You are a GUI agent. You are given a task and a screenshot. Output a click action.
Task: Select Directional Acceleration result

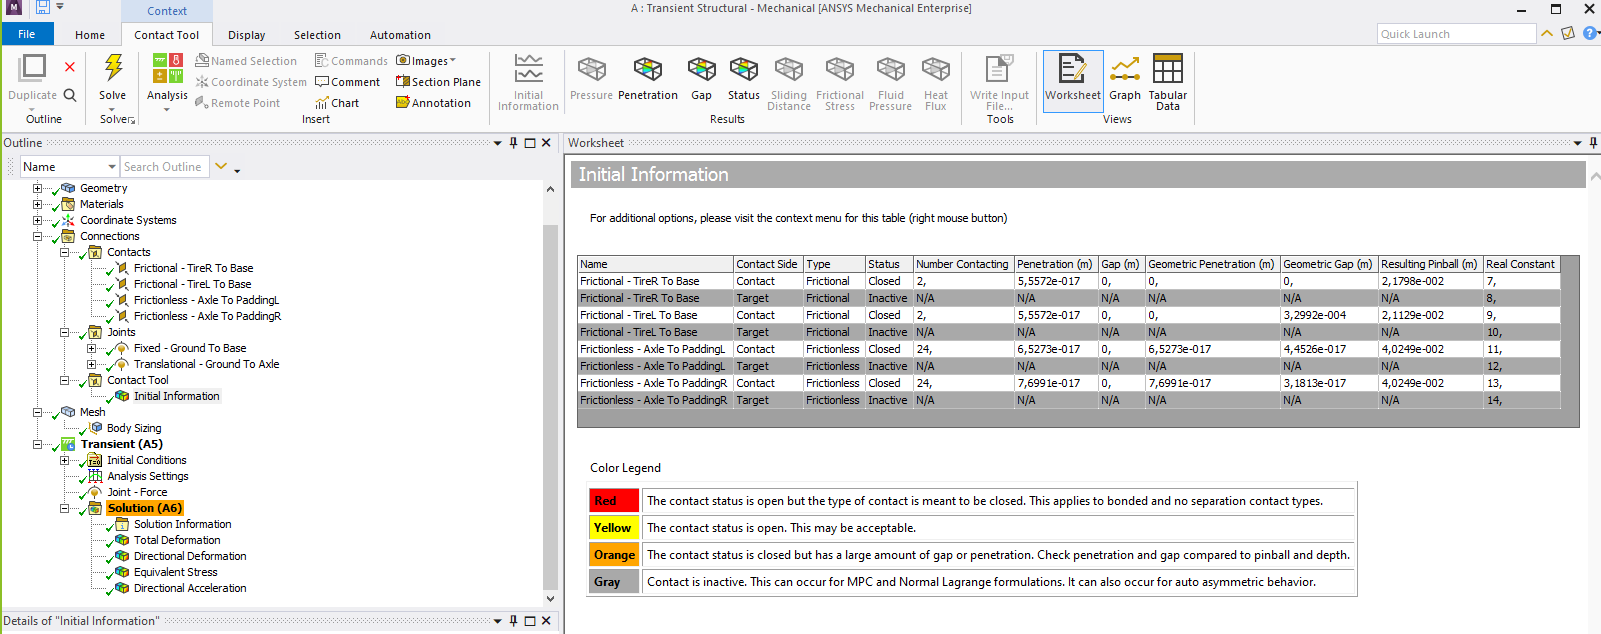click(190, 588)
